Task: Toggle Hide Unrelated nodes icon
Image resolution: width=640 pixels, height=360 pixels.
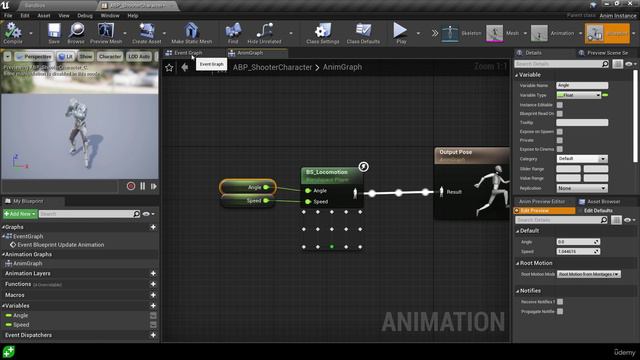Action: point(264,33)
